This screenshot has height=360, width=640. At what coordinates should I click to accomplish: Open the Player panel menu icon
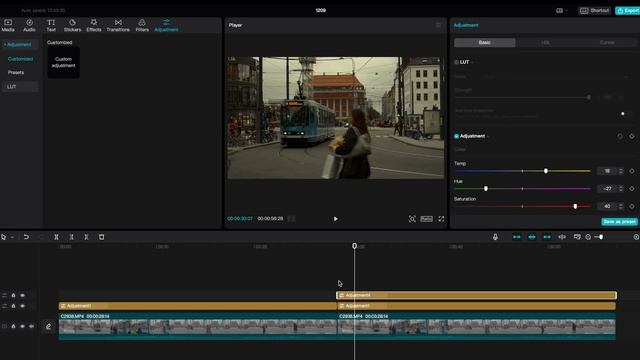pos(438,25)
